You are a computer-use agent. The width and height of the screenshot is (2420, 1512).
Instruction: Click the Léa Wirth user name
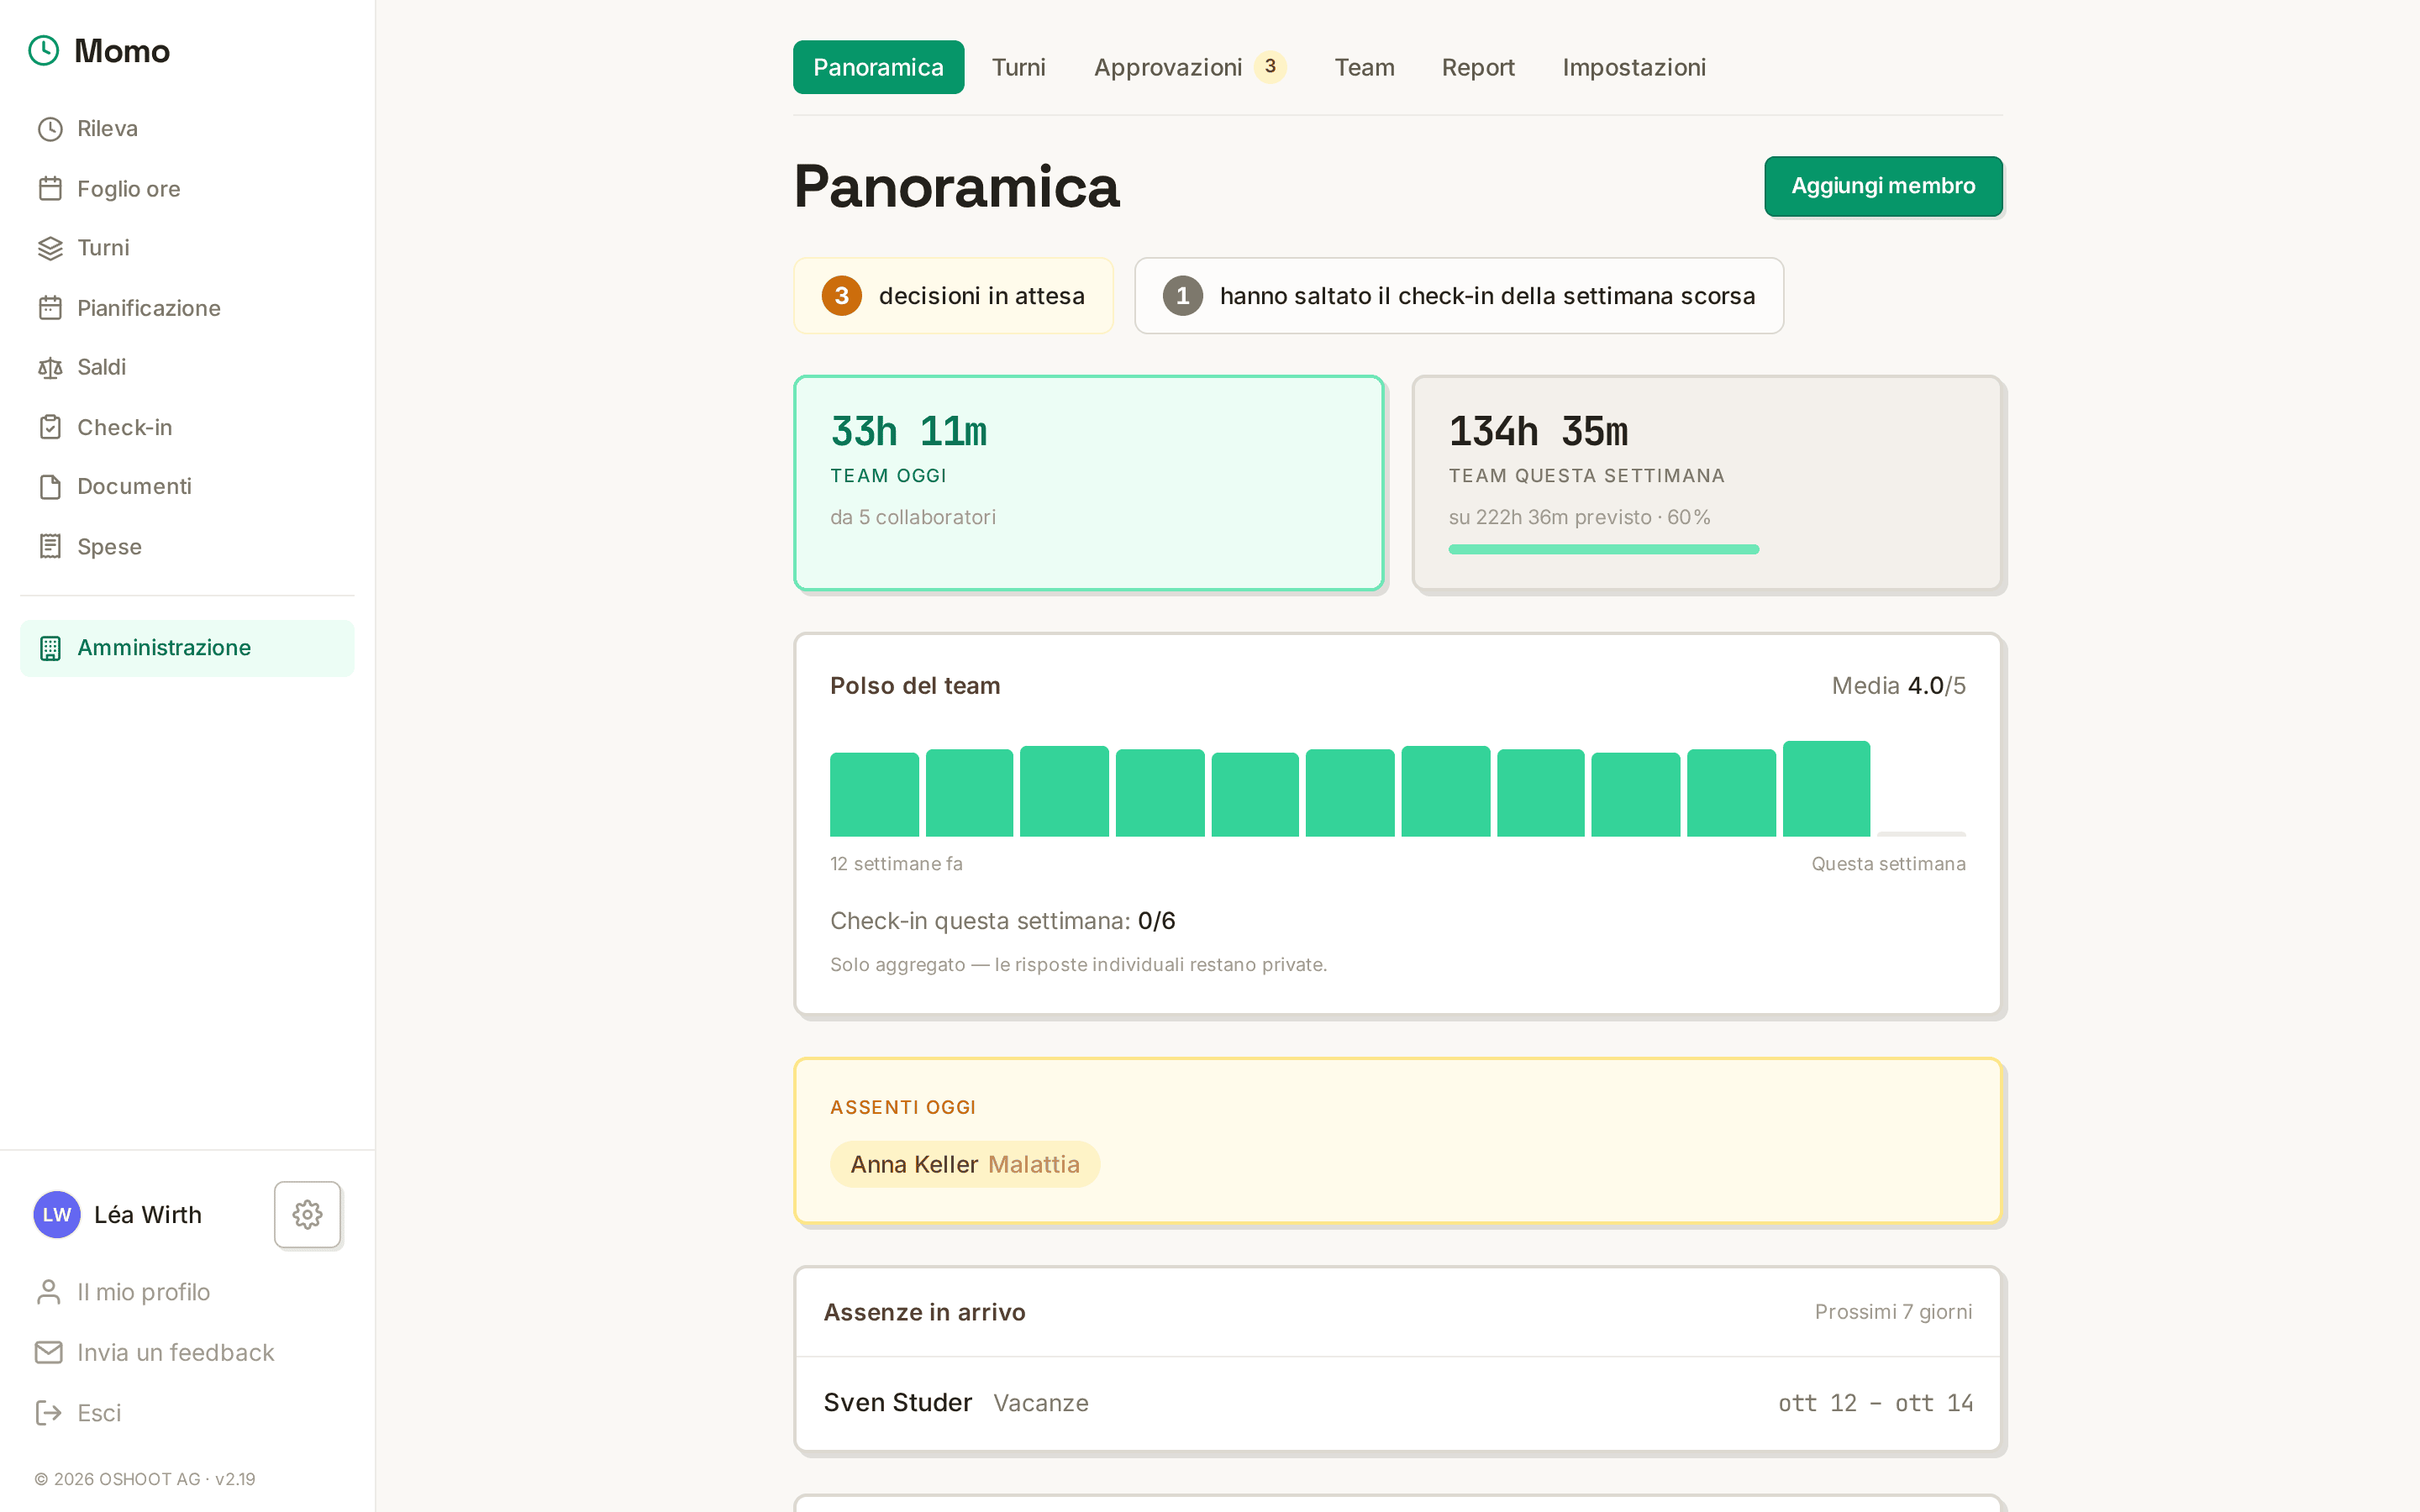click(148, 1214)
